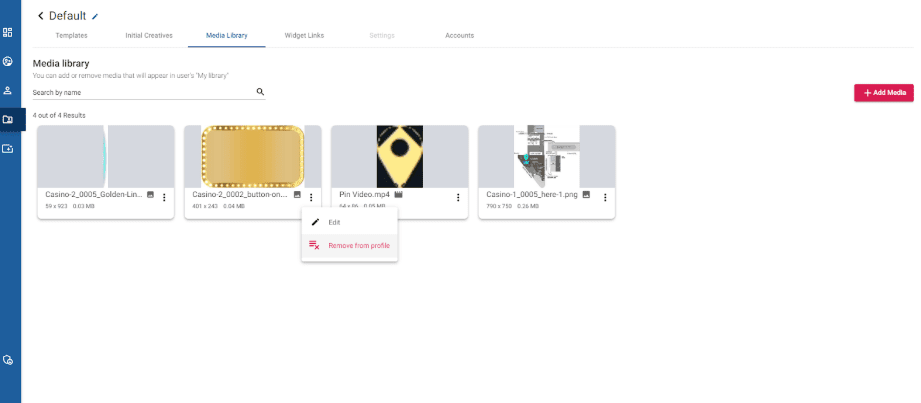This screenshot has width=921, height=403.
Task: Click the palette icon in the left sidebar
Action: tap(8, 62)
